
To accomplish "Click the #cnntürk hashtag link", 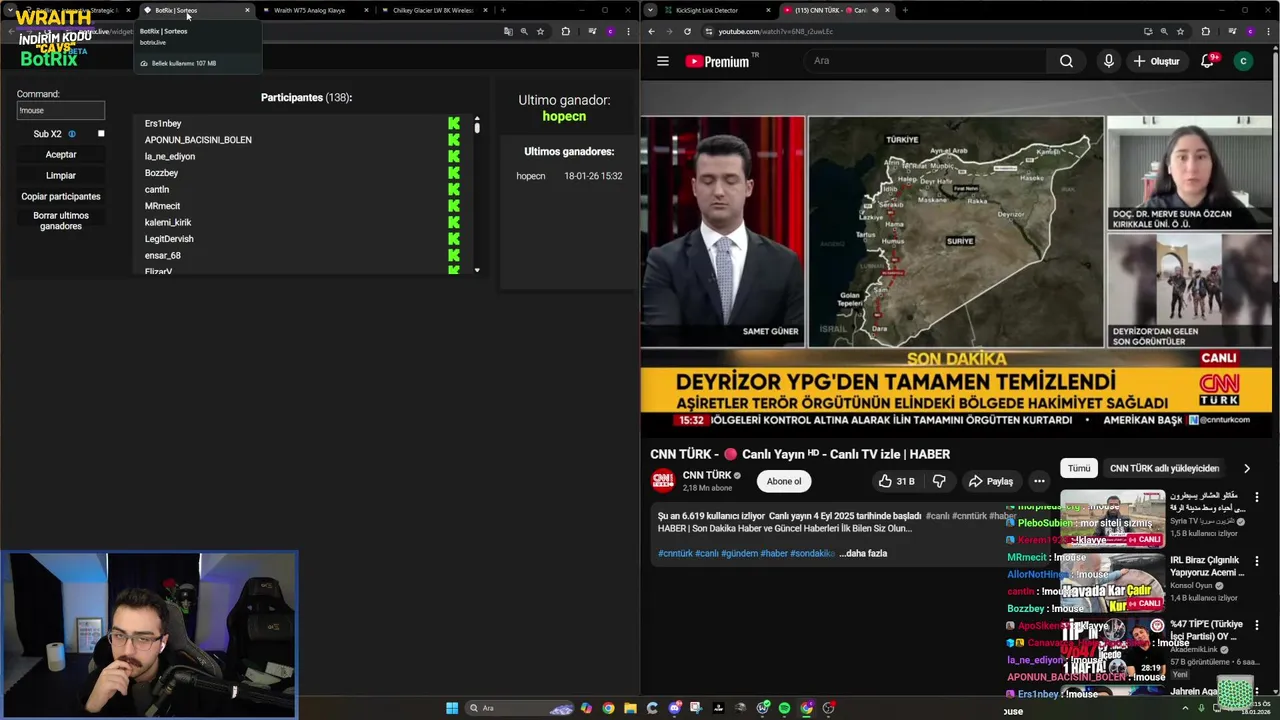I will point(675,553).
